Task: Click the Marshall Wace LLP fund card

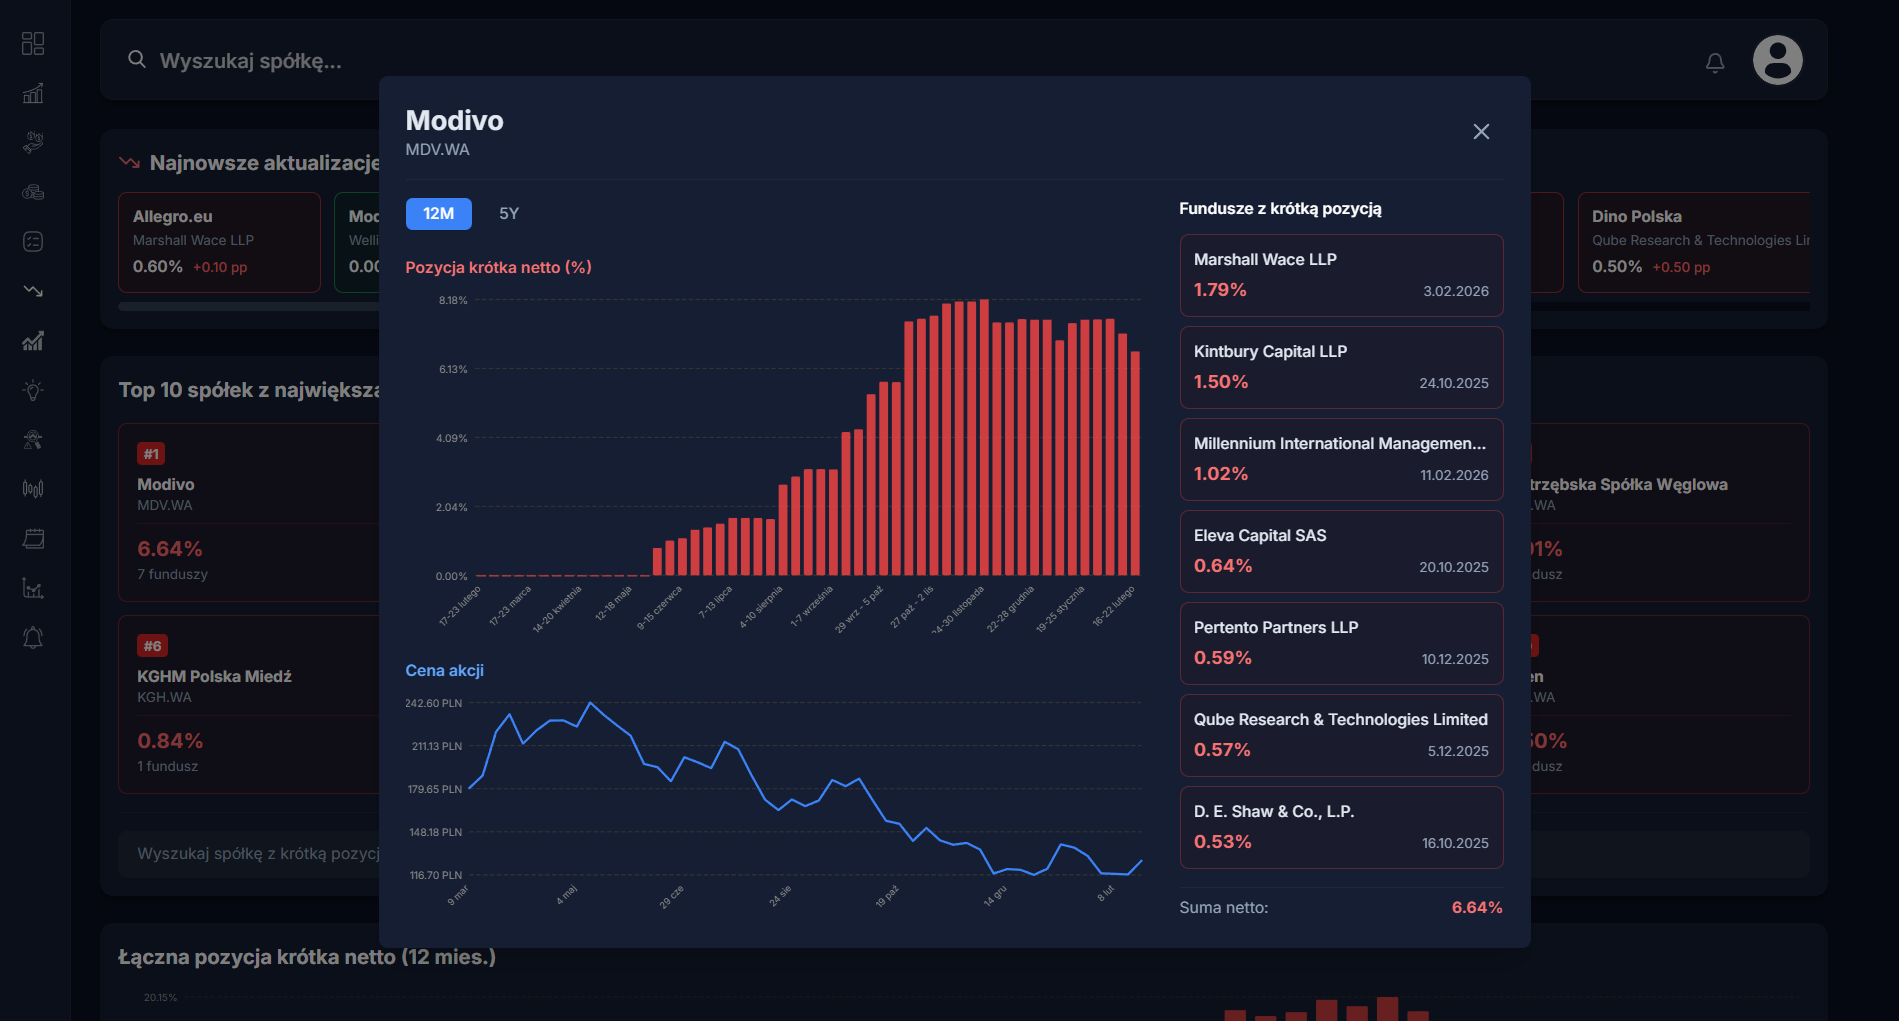Action: pyautogui.click(x=1340, y=275)
